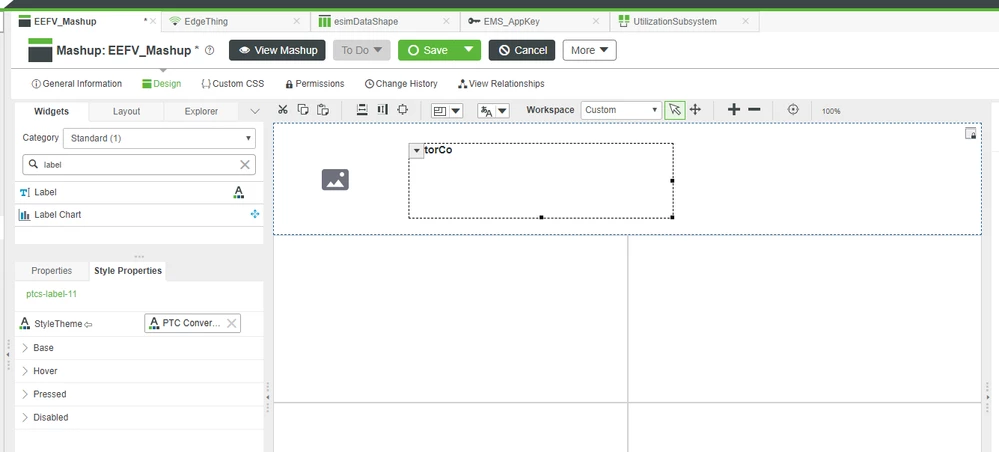Click the help question mark next to mashup name
This screenshot has width=999, height=452.
click(x=209, y=50)
